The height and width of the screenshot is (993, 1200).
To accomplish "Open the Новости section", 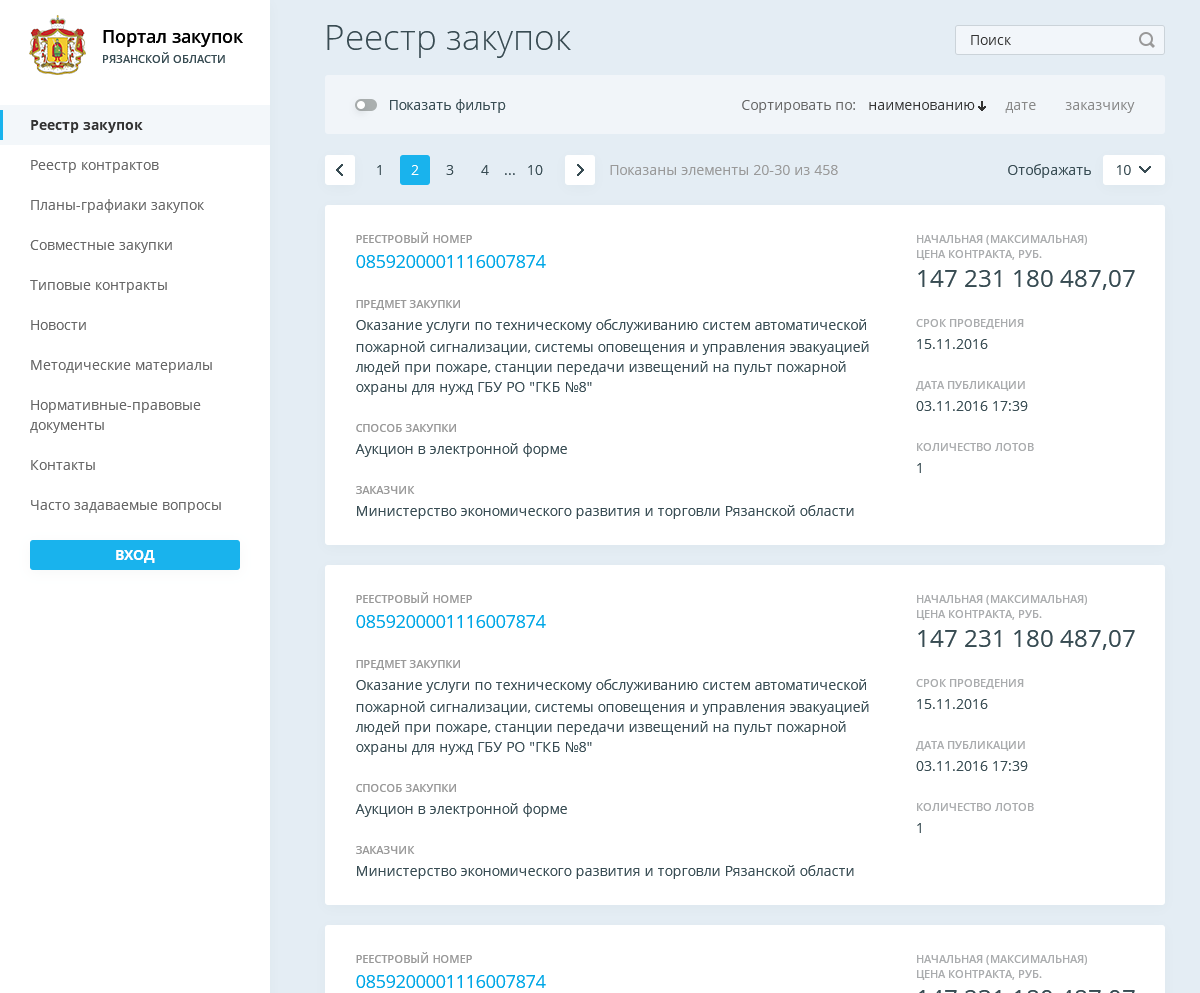I will click(58, 325).
